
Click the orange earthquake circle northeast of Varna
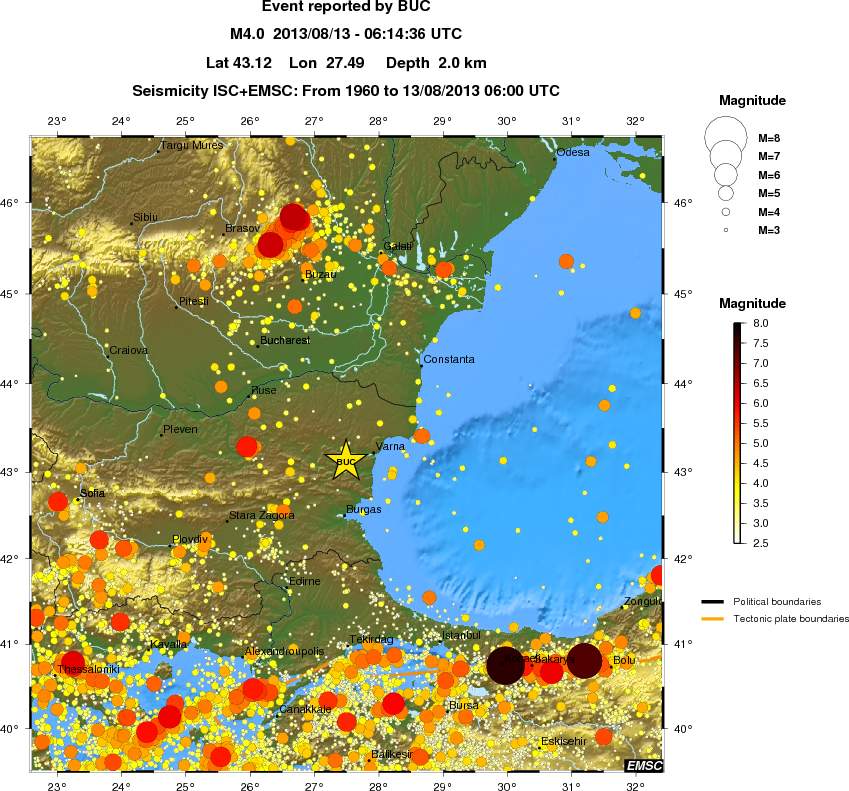422,435
